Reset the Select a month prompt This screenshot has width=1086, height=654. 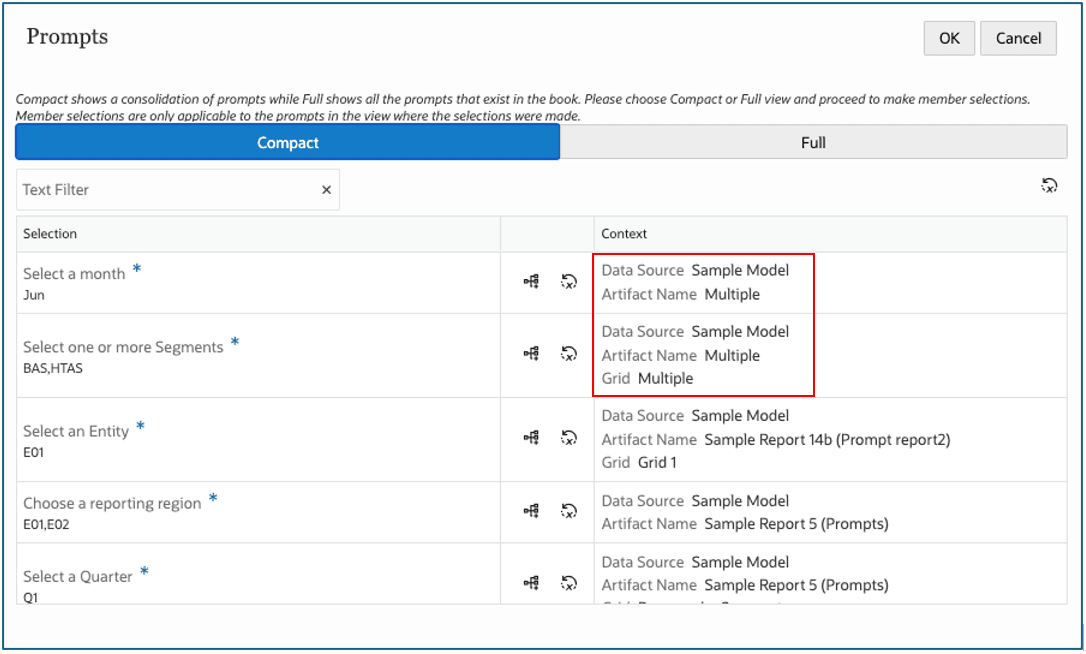click(x=569, y=282)
